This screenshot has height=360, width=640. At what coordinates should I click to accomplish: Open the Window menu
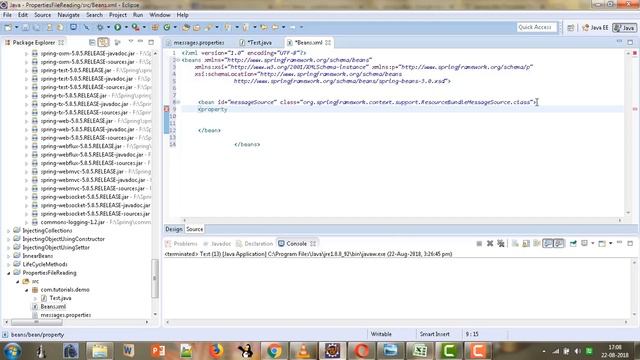pos(160,15)
